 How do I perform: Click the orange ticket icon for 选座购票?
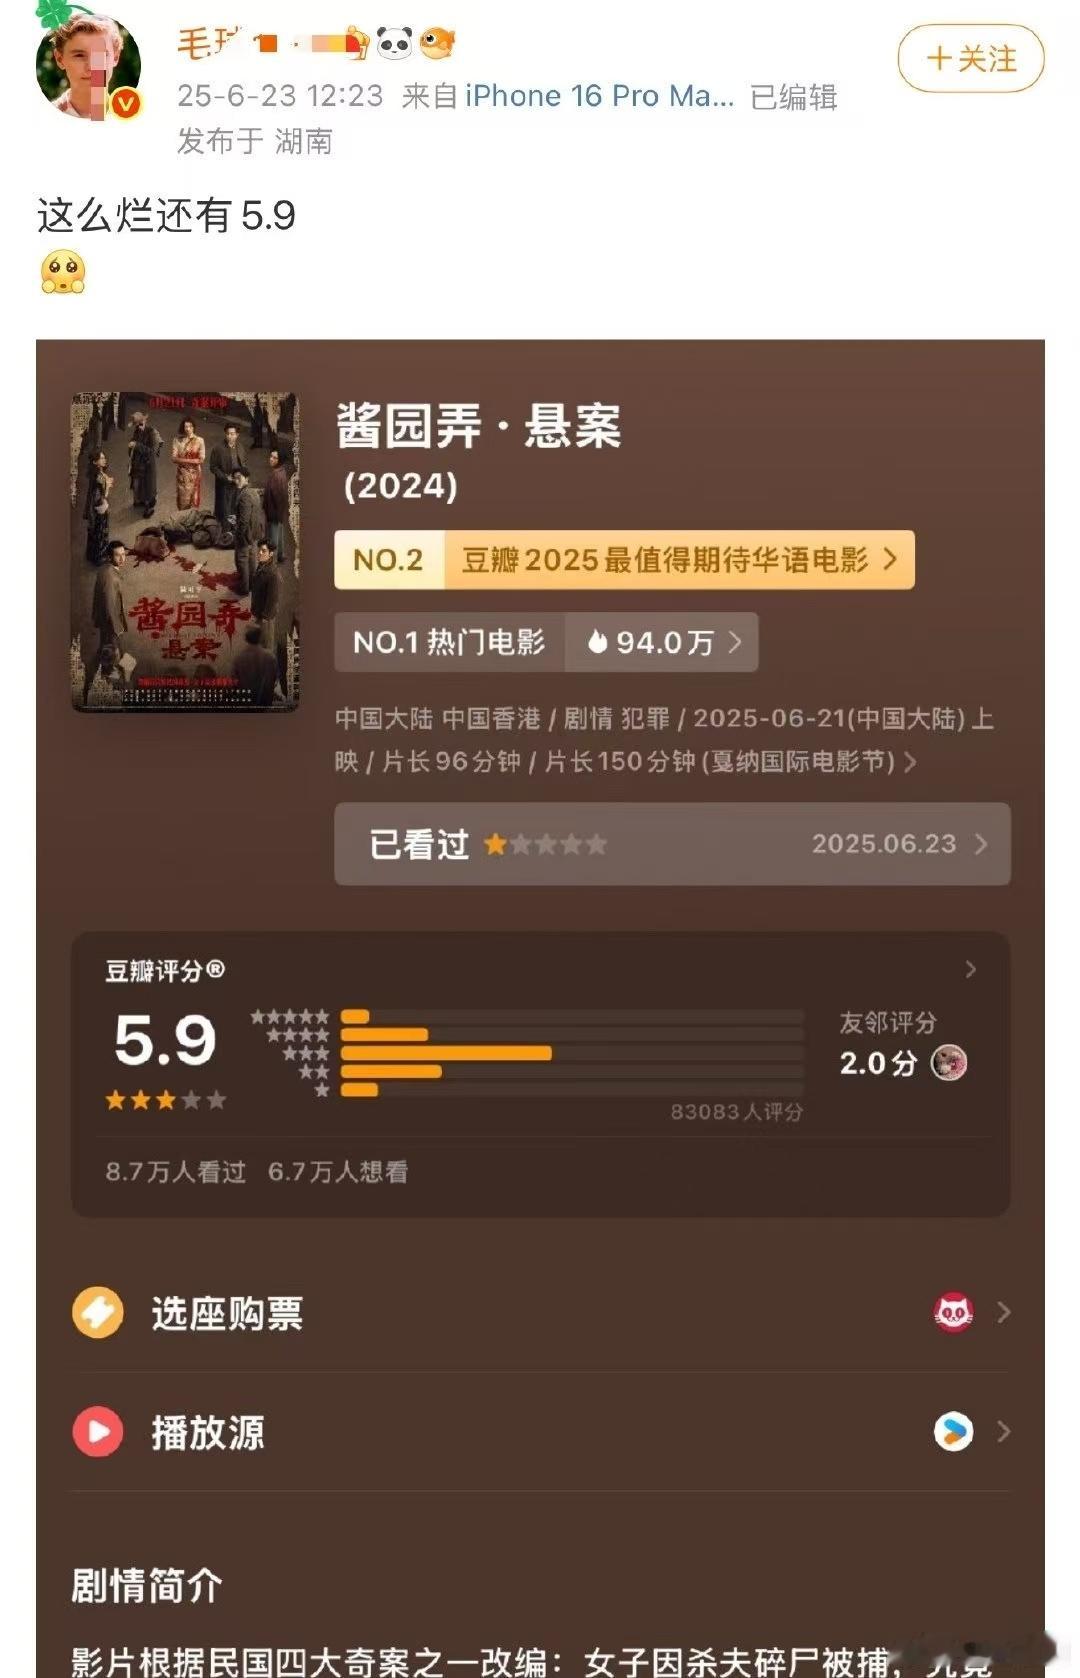[x=98, y=1312]
